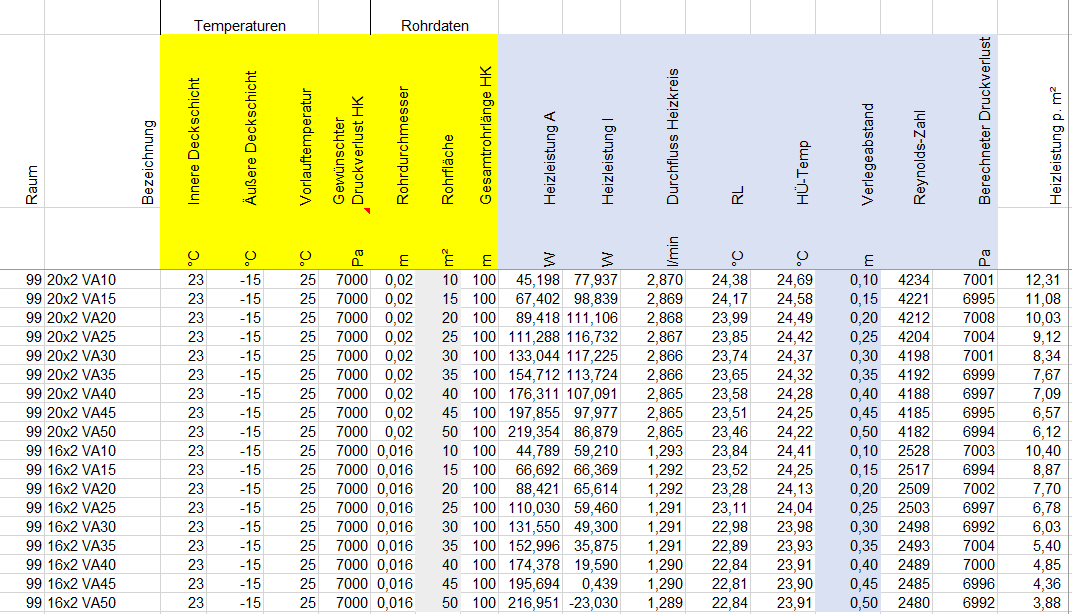Select the 'Berechneter Druckverlust' header cell
Screen dimensions: 1072x614
click(984, 121)
